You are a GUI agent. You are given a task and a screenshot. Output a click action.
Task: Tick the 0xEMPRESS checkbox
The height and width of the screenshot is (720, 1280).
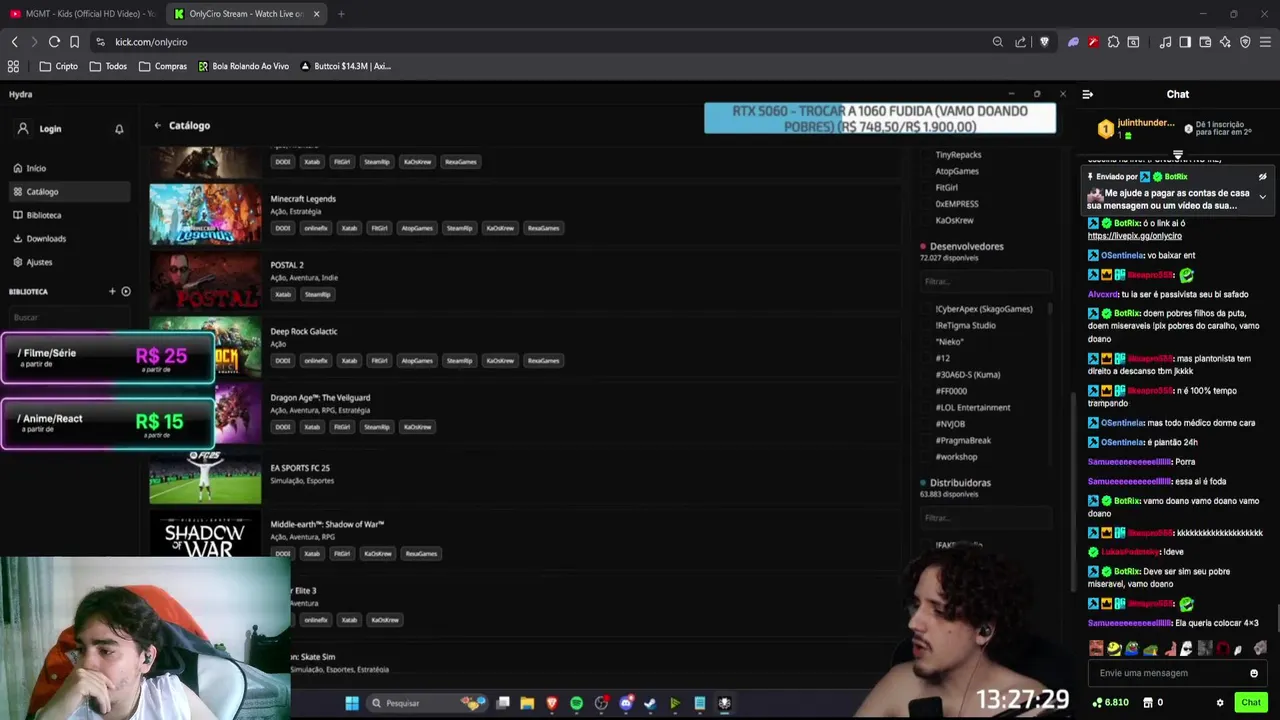tap(926, 204)
